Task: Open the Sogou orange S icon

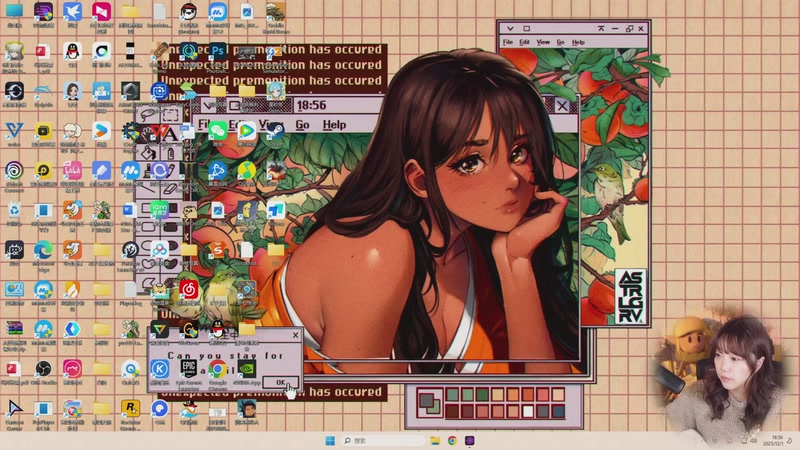Action: point(218,251)
